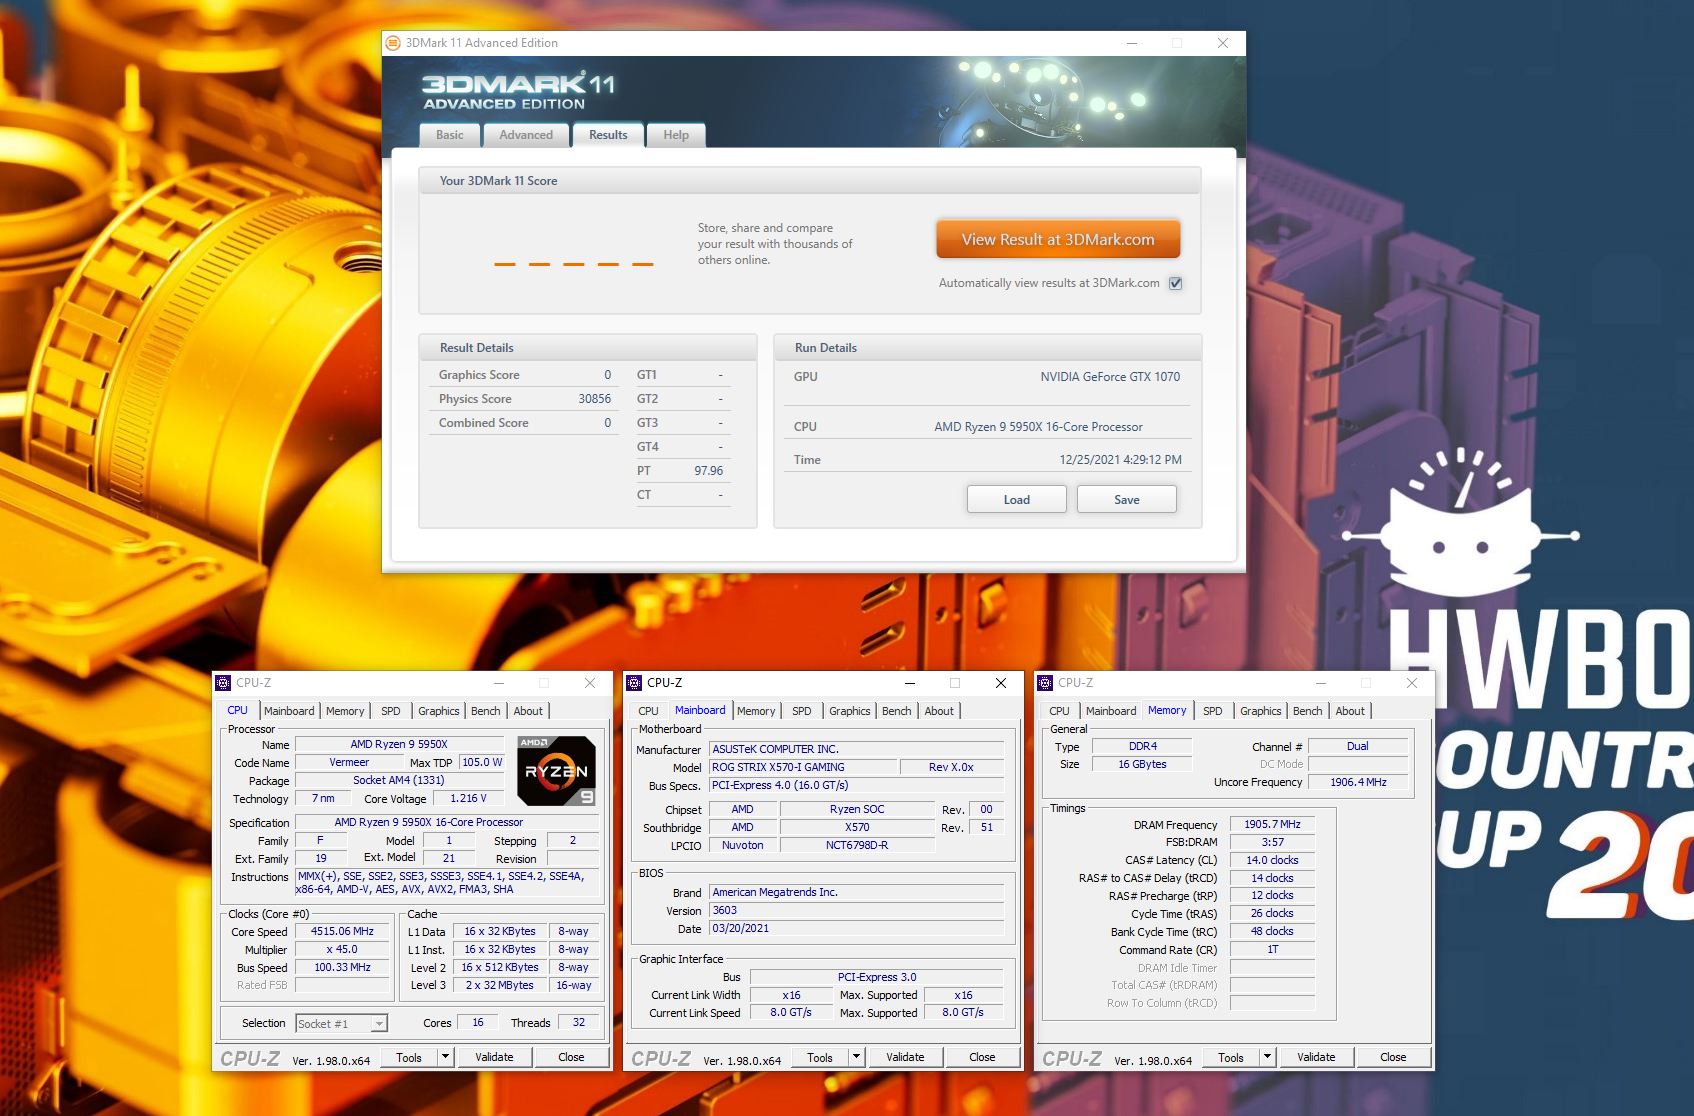Image resolution: width=1694 pixels, height=1116 pixels.
Task: Open Memory tab in left CPU-Z window
Action: (345, 711)
